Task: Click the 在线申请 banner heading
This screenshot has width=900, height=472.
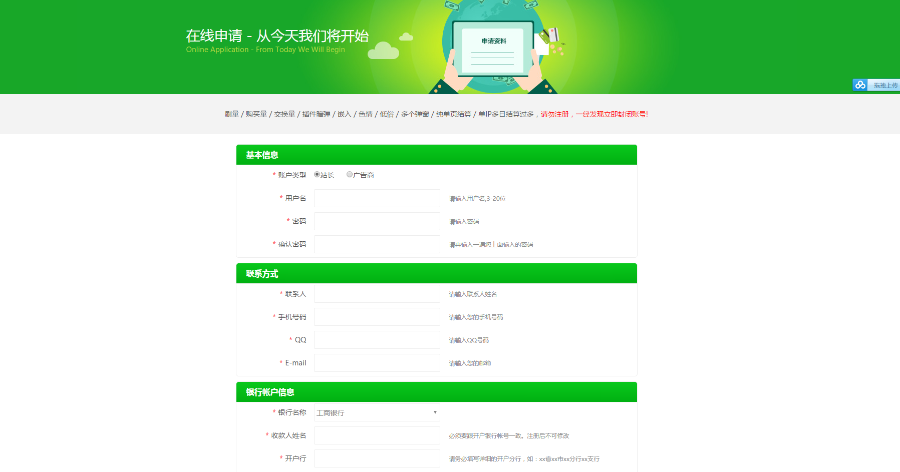Action: [x=277, y=36]
